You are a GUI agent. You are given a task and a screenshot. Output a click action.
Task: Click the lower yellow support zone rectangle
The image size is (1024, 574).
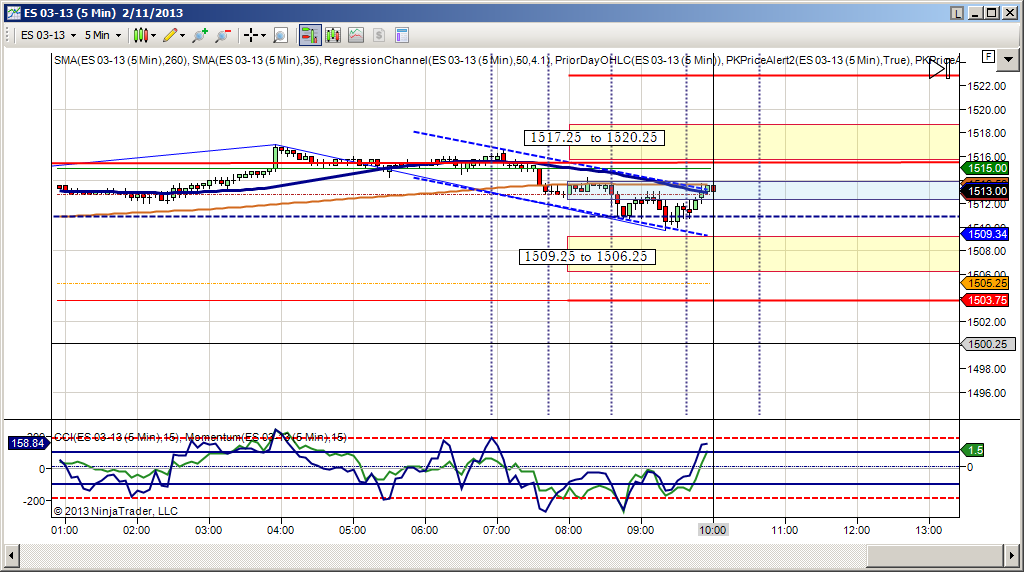click(x=764, y=254)
